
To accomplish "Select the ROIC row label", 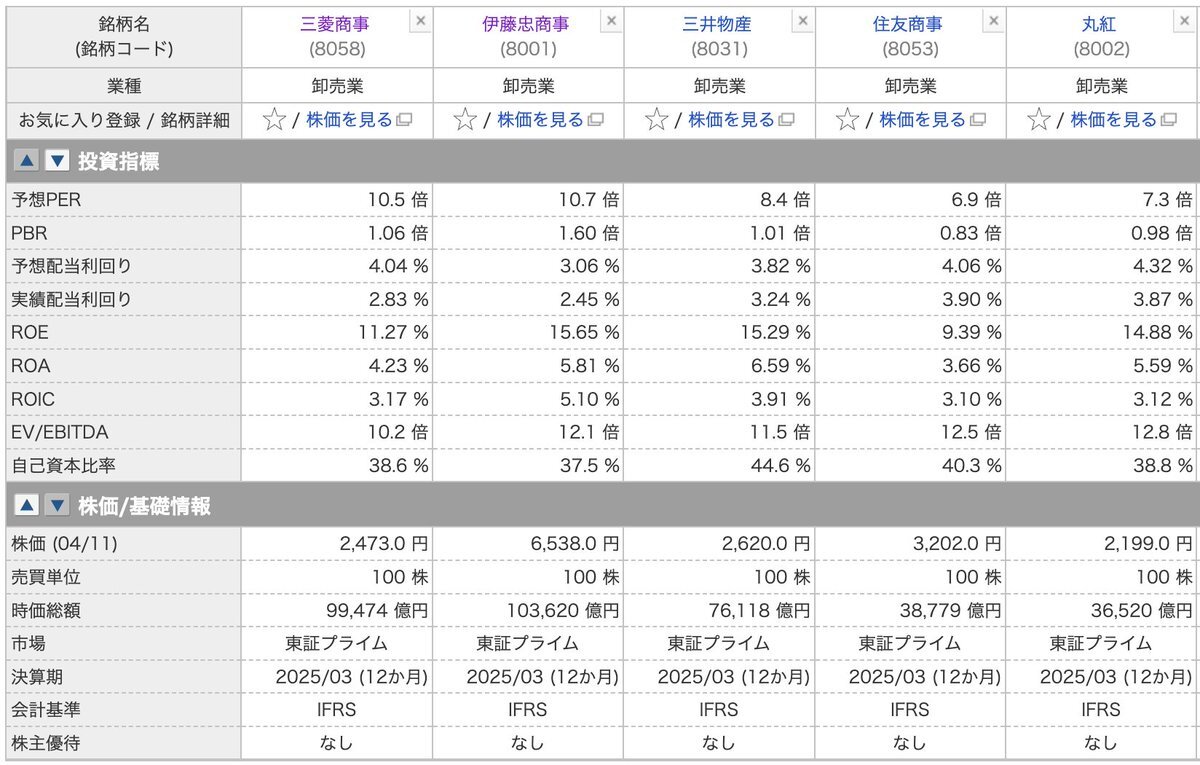I will click(33, 399).
